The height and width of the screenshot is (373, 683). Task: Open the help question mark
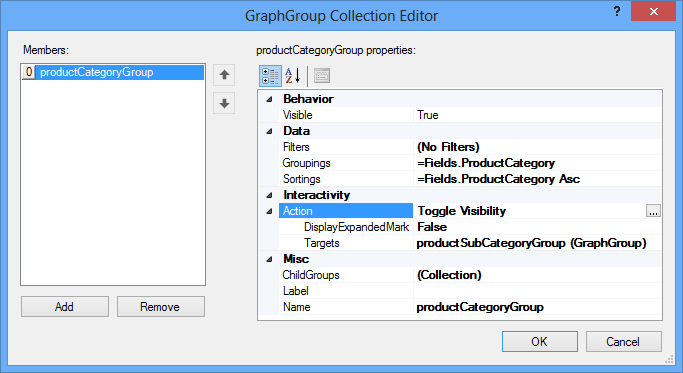pos(617,12)
